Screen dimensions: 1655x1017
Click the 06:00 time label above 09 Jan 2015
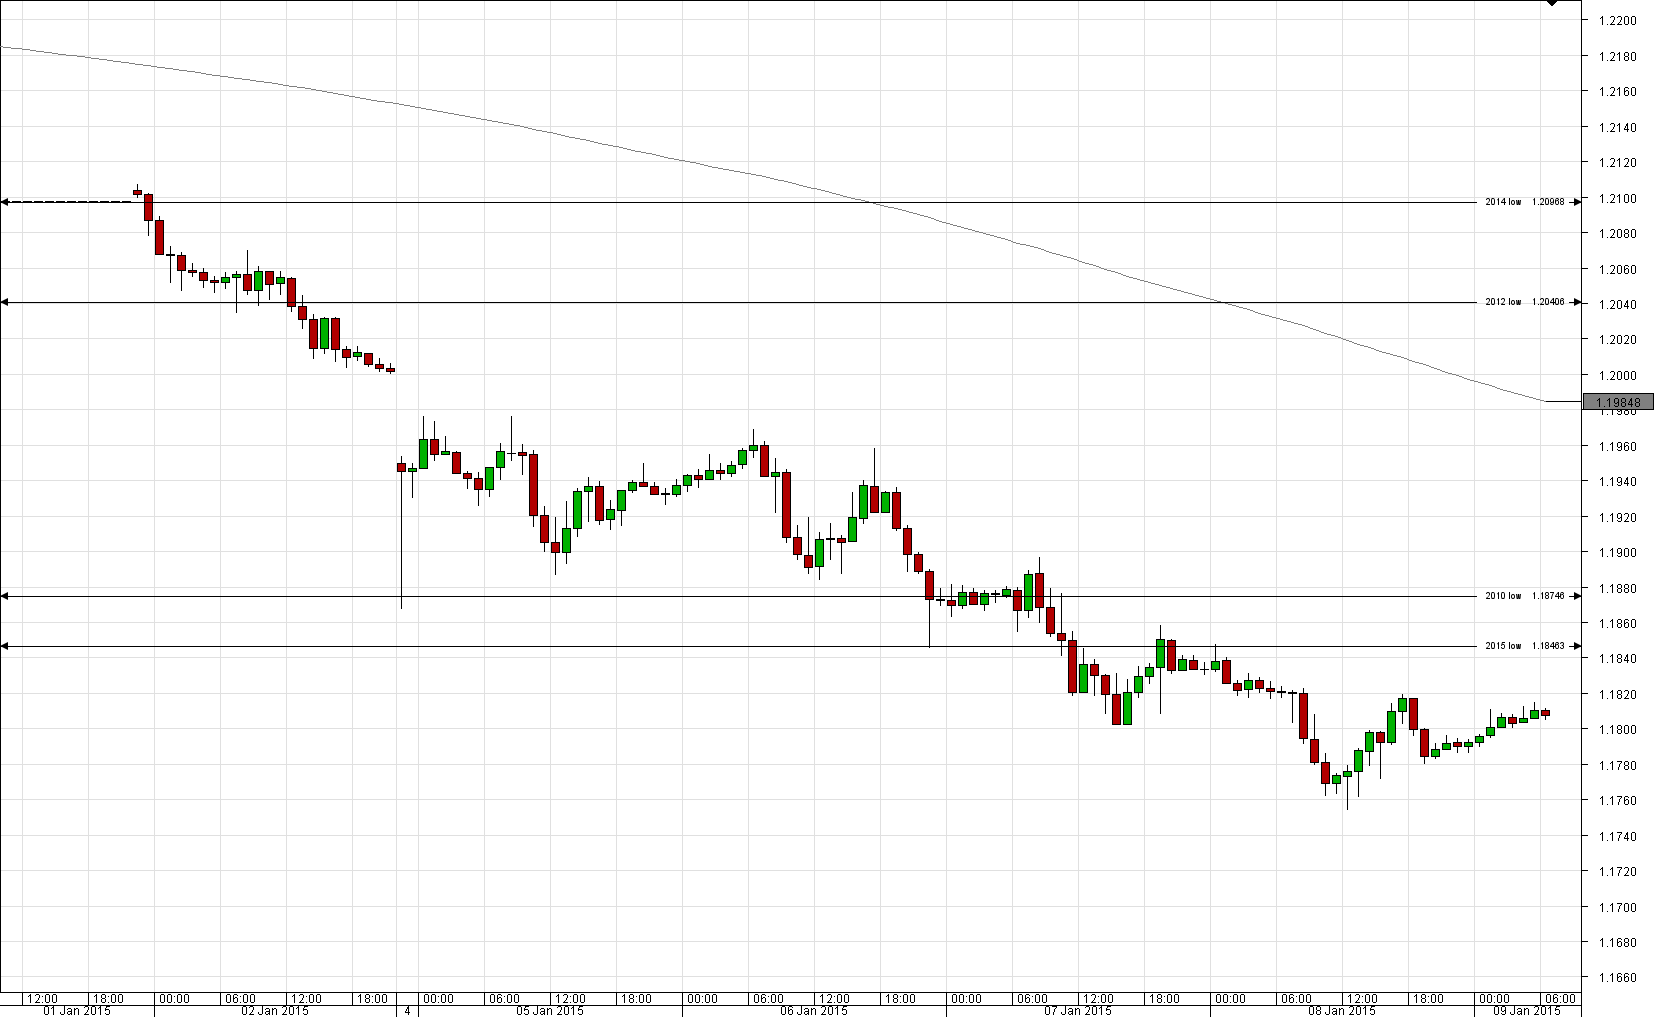coord(1560,999)
